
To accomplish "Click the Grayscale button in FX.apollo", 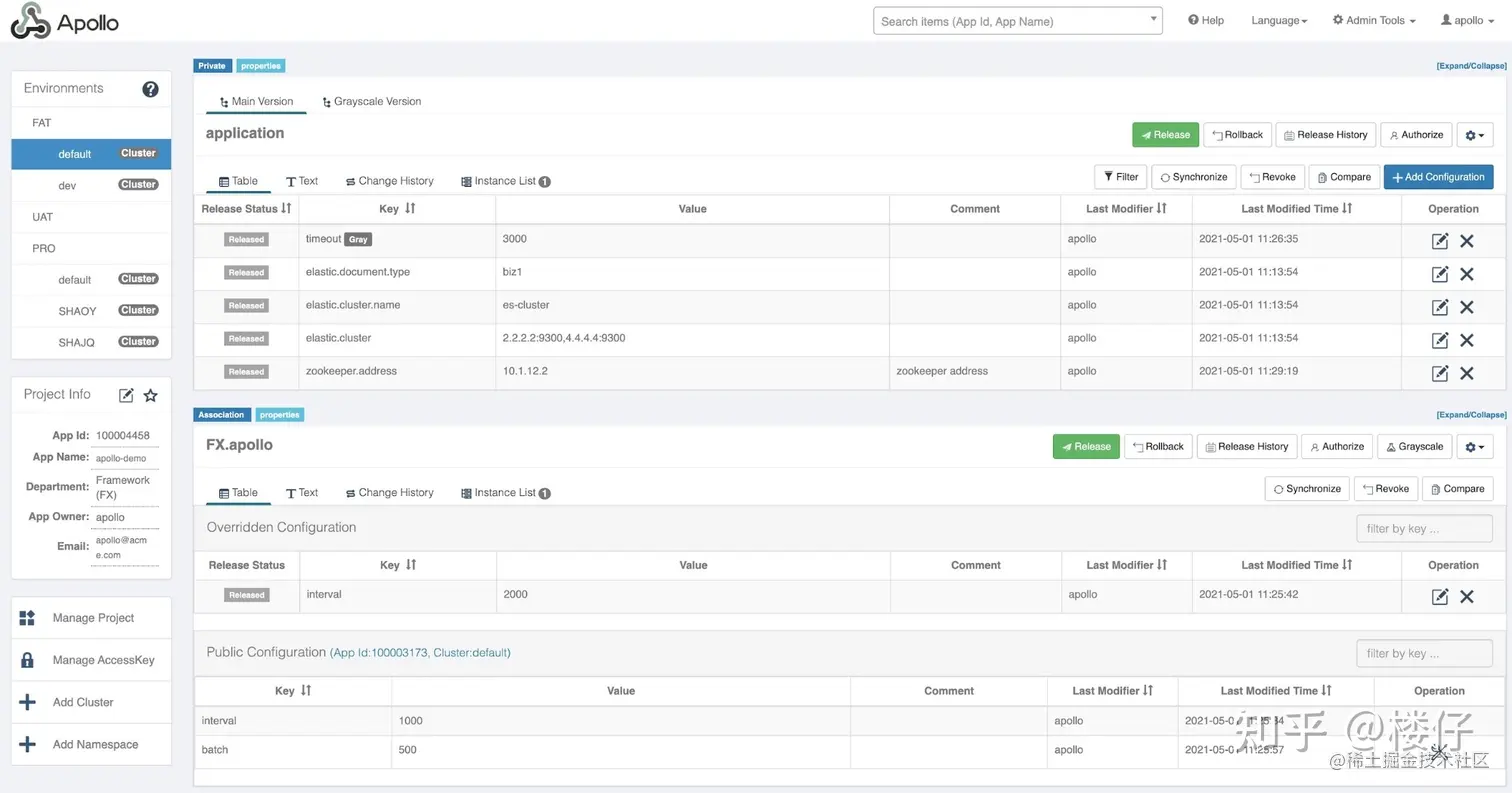I will [1414, 447].
